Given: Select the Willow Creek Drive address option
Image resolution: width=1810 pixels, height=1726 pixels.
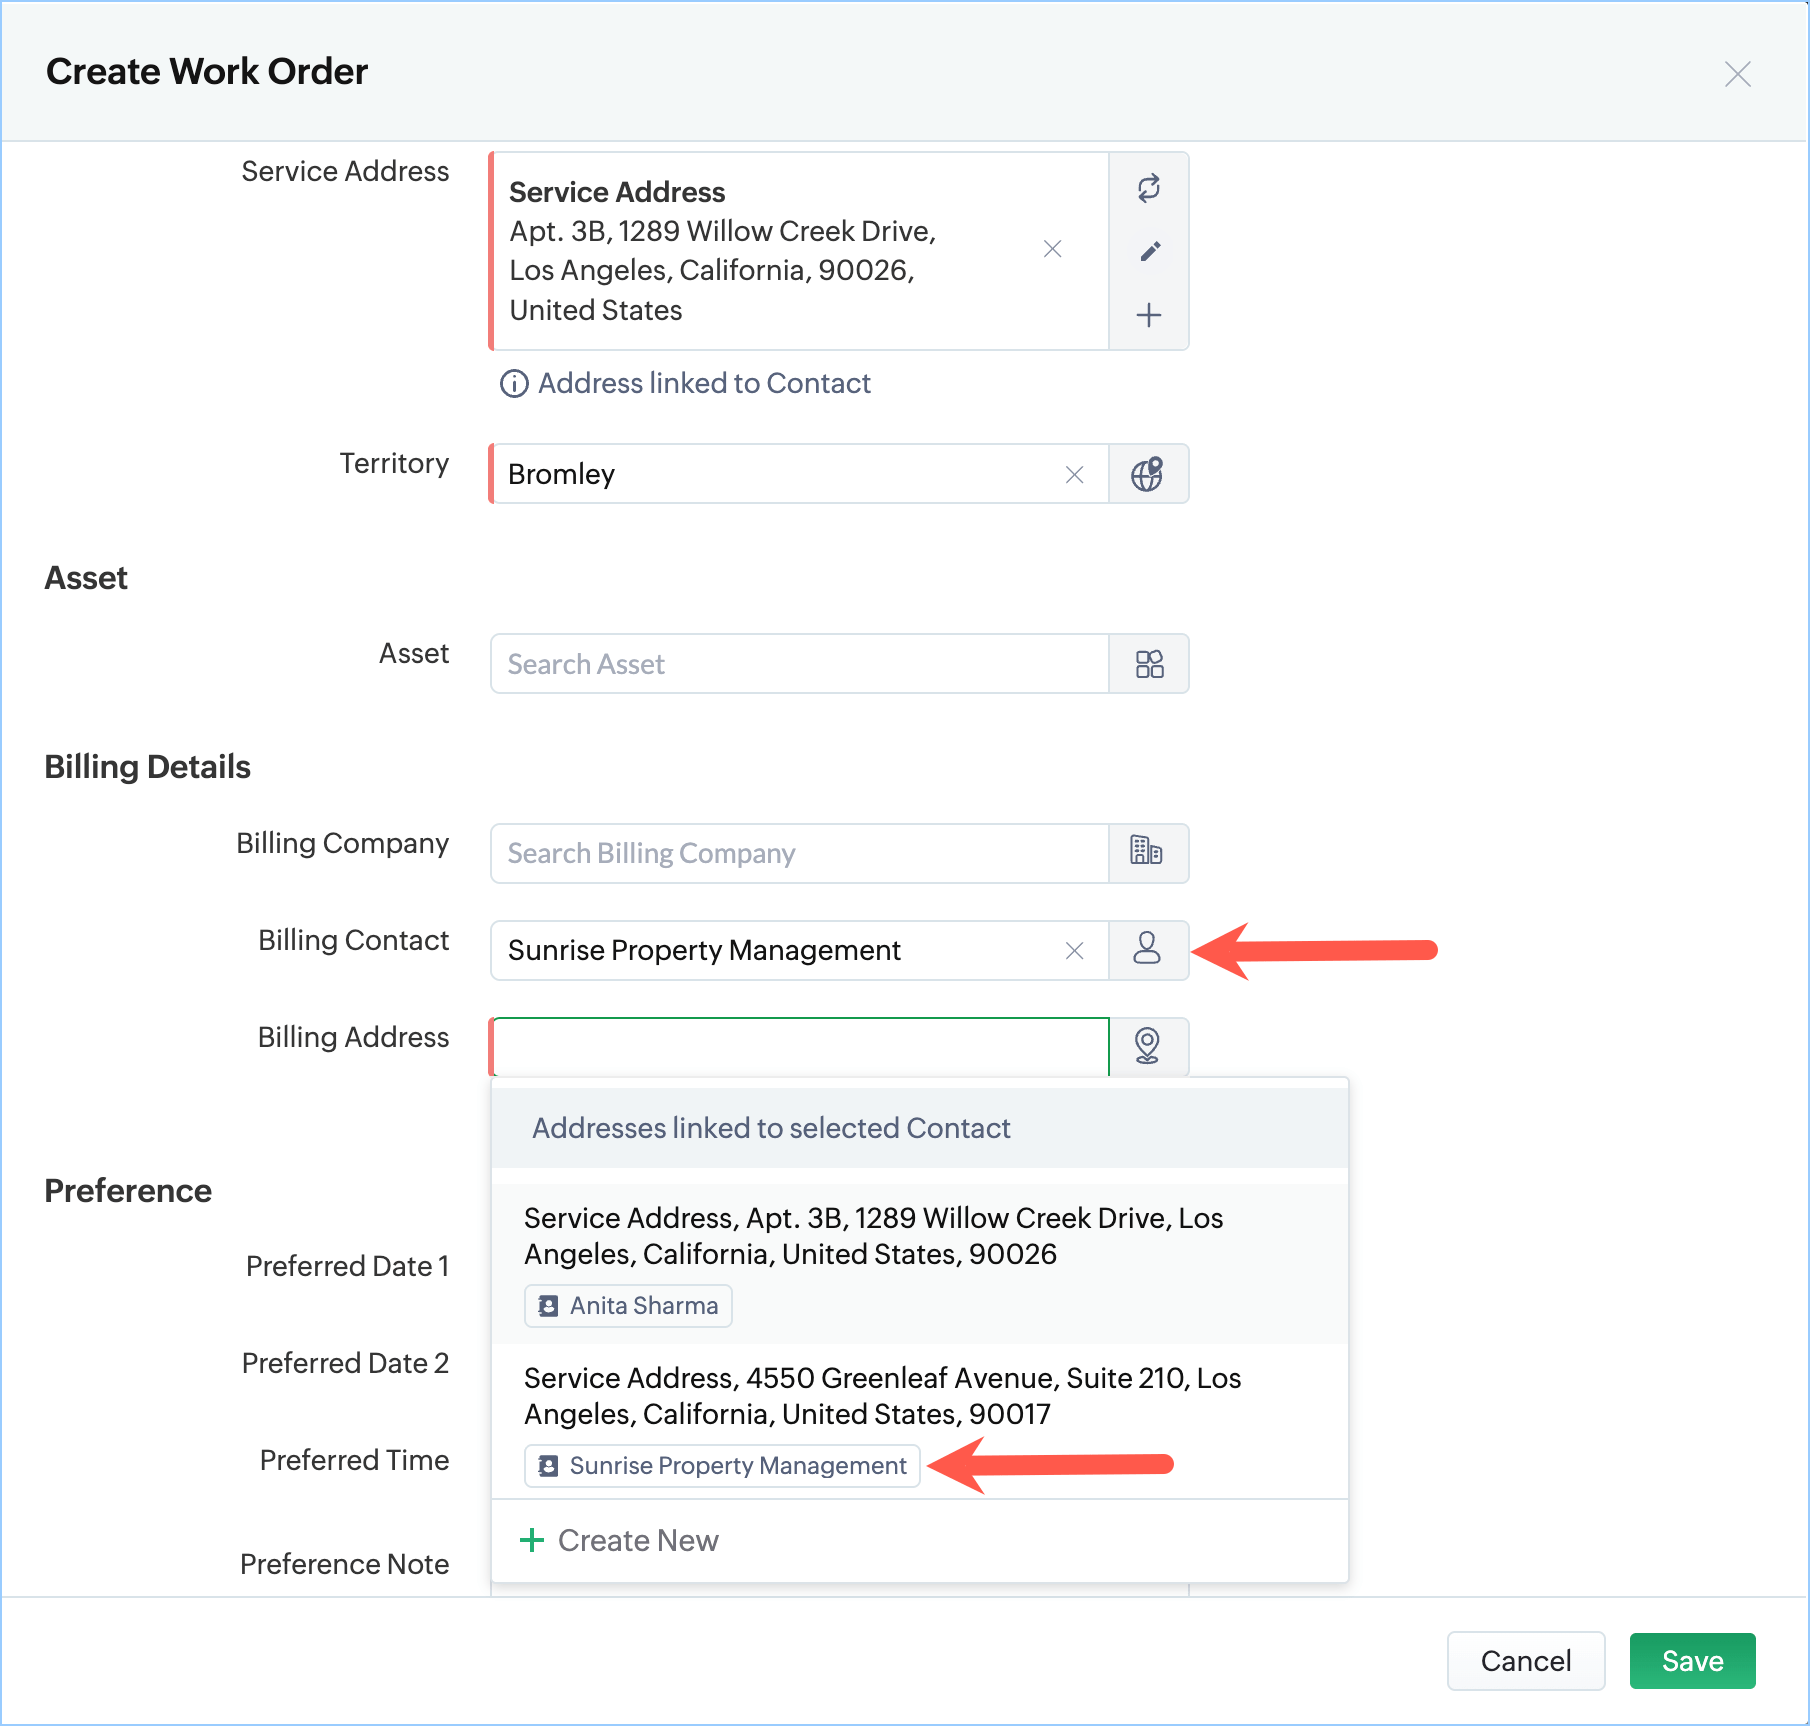Looking at the screenshot, I should coord(873,1236).
